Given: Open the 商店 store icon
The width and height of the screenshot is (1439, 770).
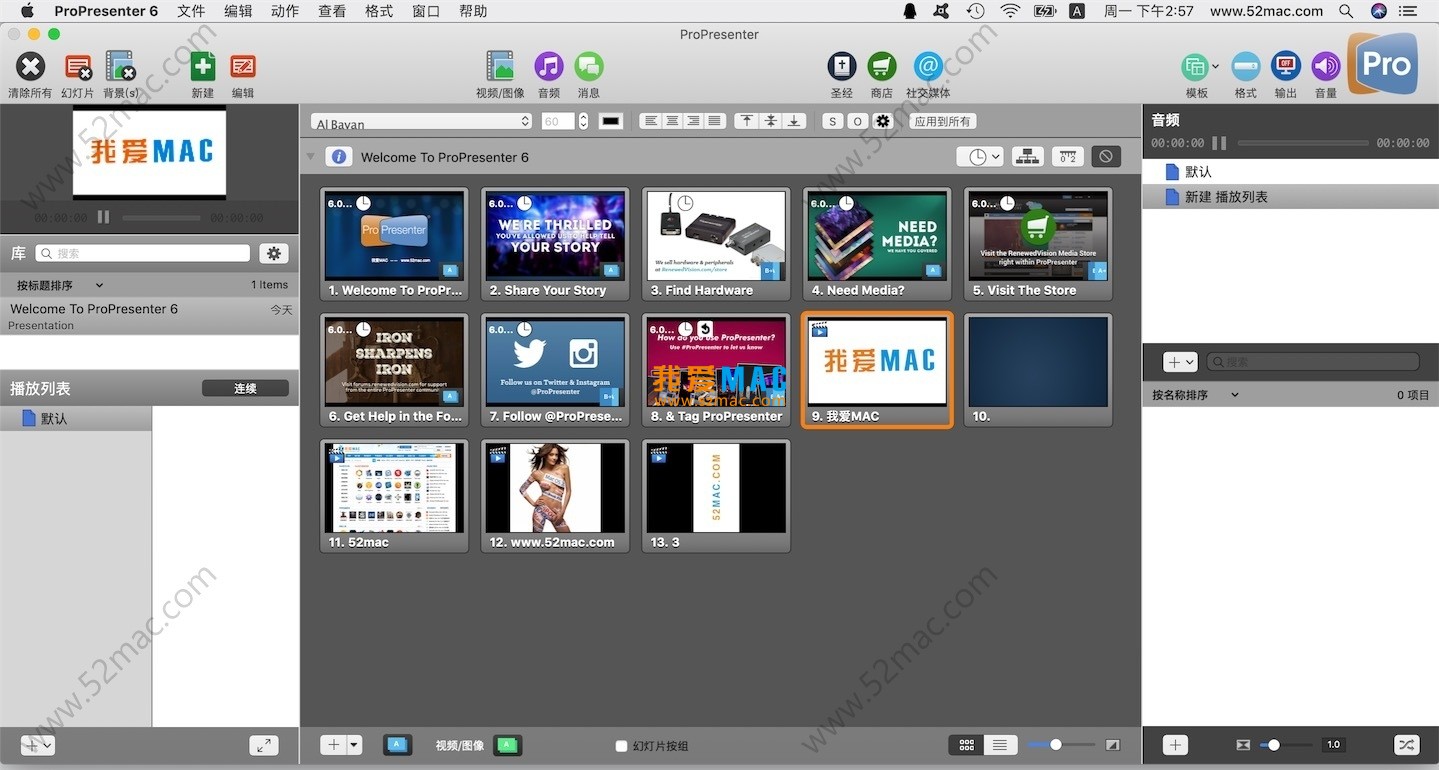Looking at the screenshot, I should pos(882,67).
